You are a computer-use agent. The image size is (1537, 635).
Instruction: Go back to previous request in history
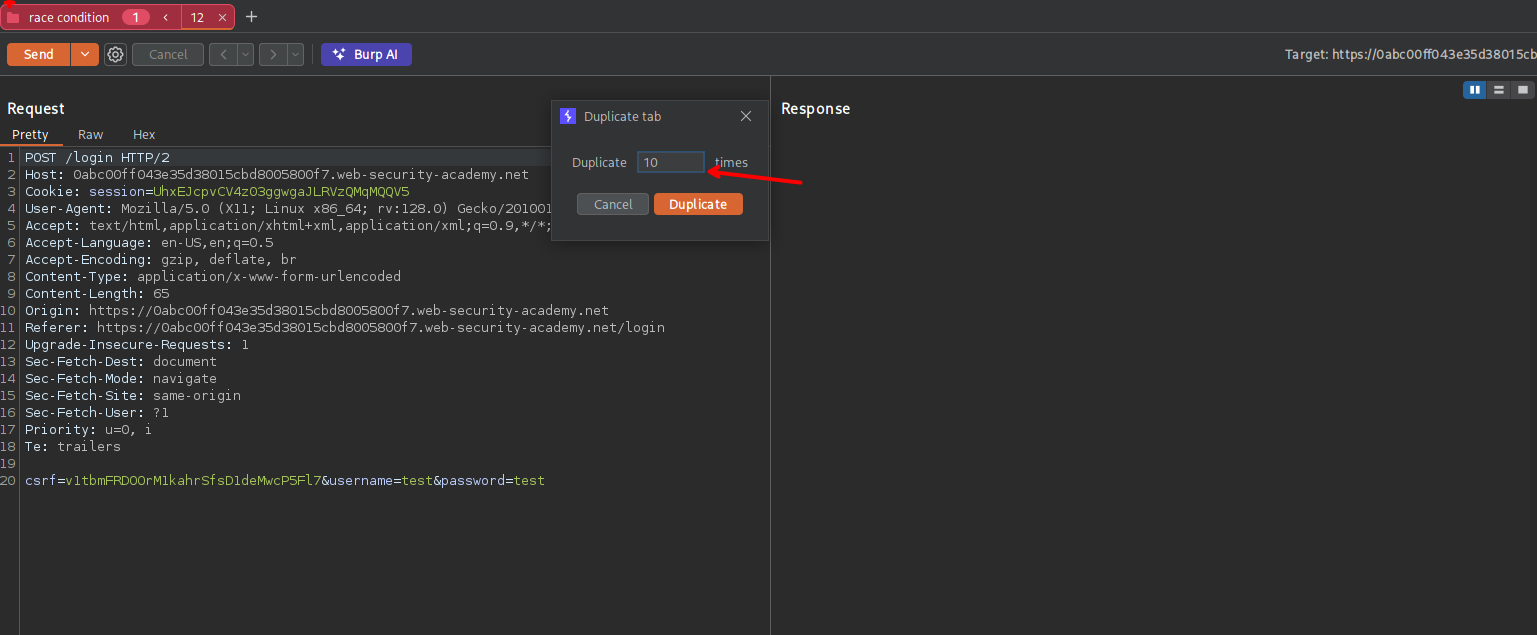pos(223,55)
